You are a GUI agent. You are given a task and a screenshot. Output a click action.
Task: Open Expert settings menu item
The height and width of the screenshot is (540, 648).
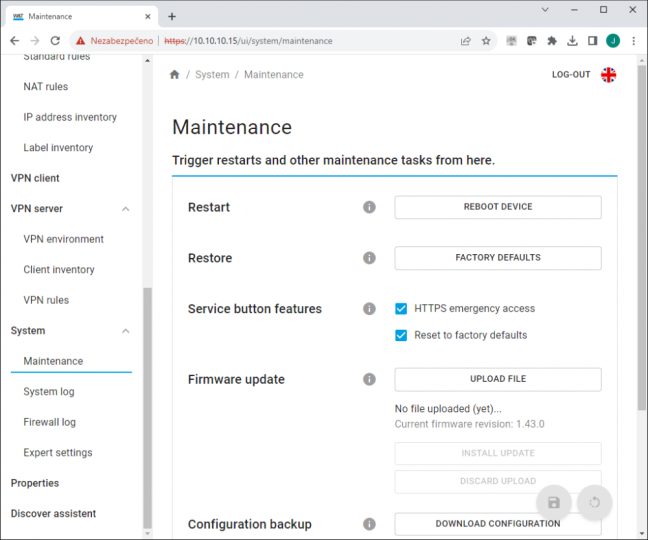click(x=57, y=453)
